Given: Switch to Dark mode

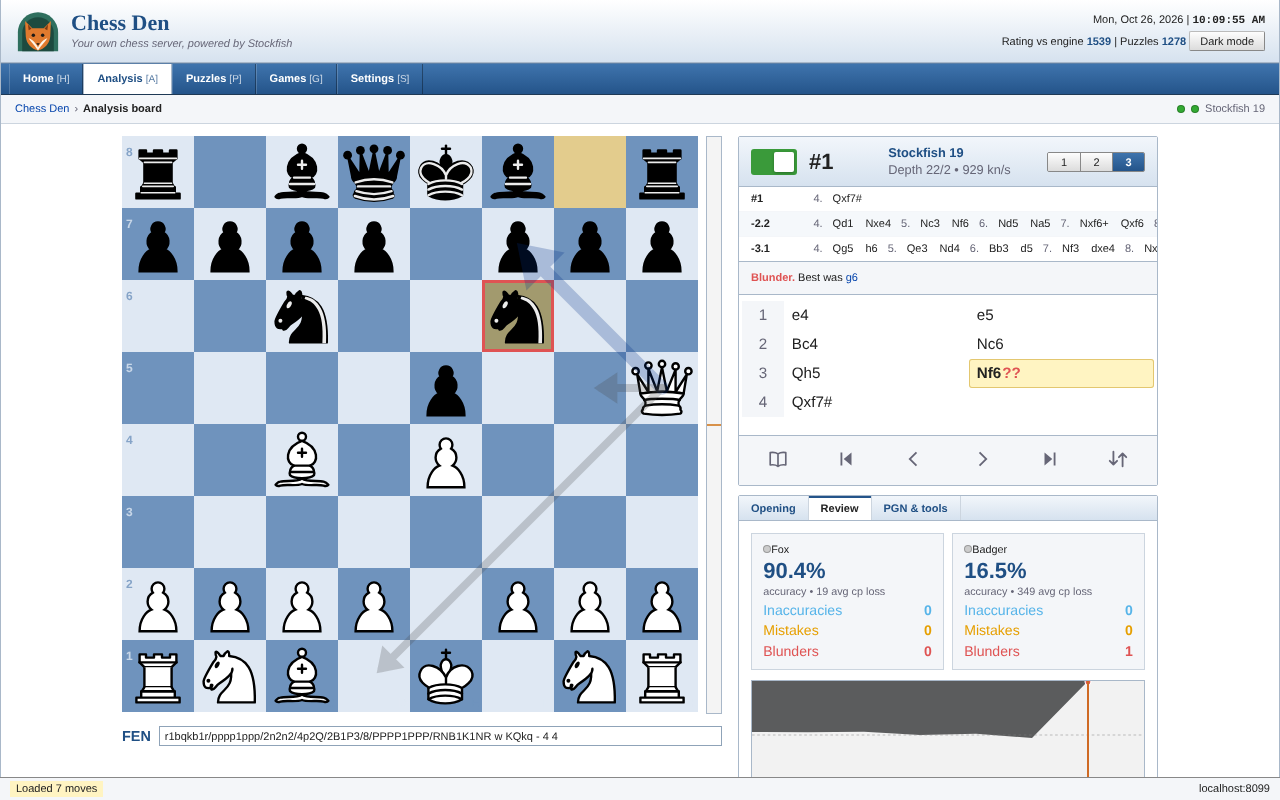Looking at the screenshot, I should click(x=1227, y=41).
